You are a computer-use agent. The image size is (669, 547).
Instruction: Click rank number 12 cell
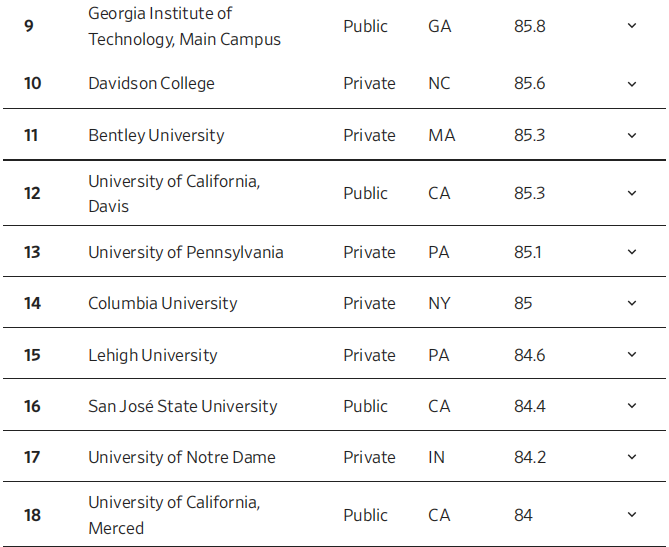click(32, 193)
